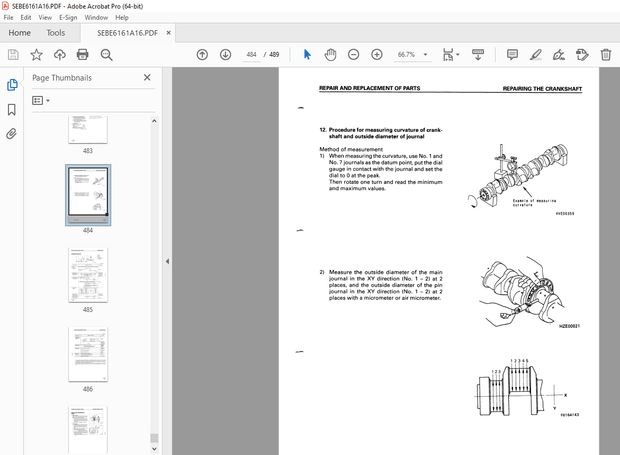Click the Zoom in plus button

(377, 55)
